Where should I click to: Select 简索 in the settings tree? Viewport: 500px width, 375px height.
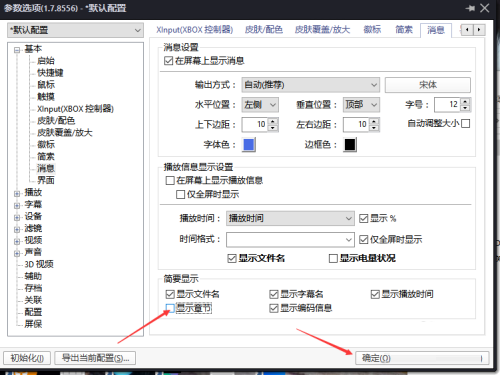(x=46, y=156)
